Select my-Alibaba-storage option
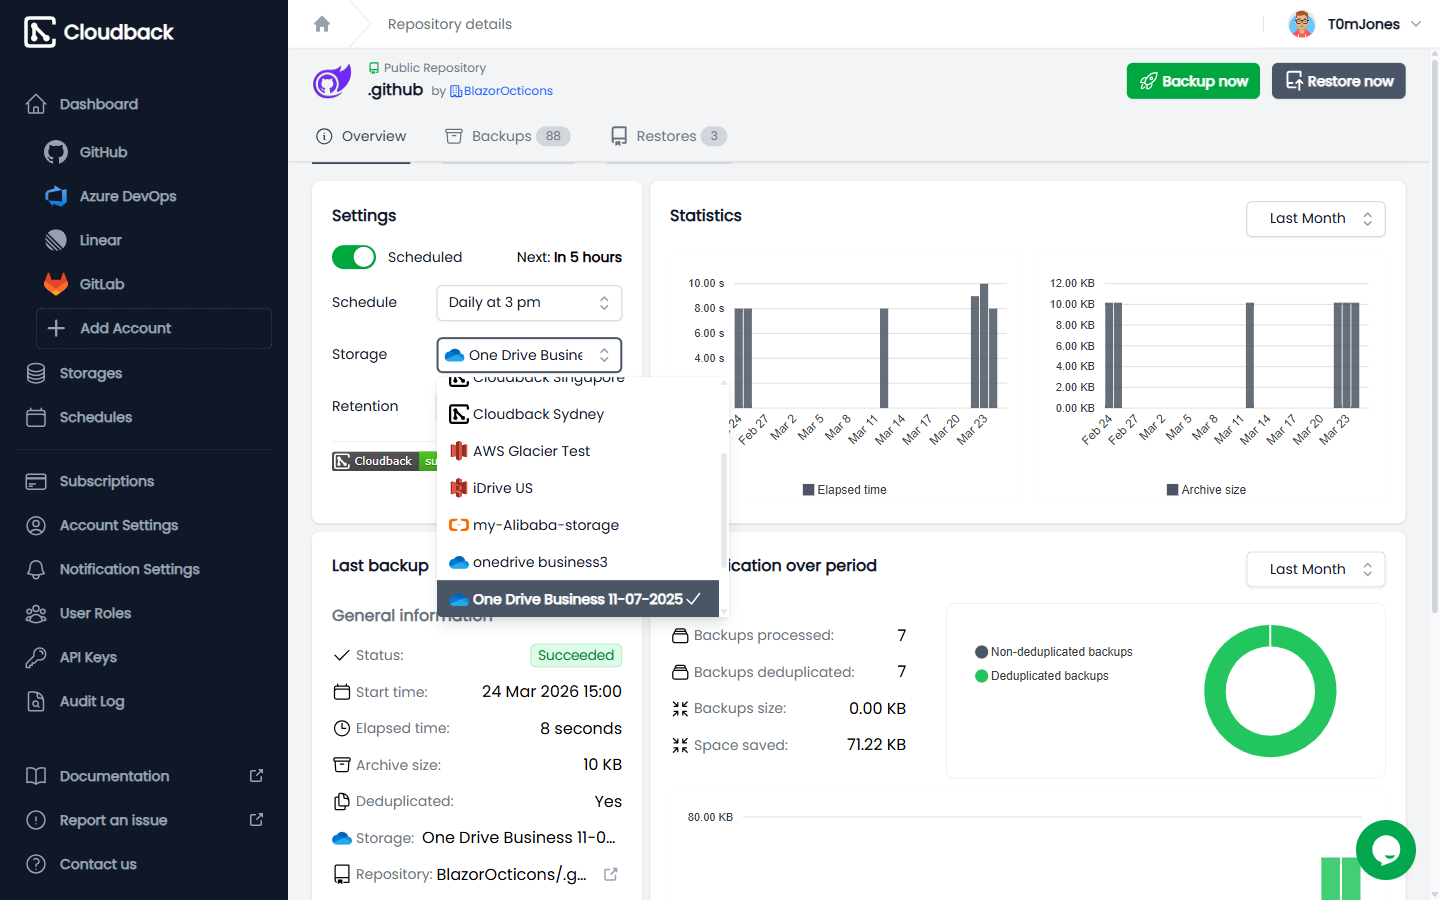This screenshot has width=1440, height=900. [578, 525]
